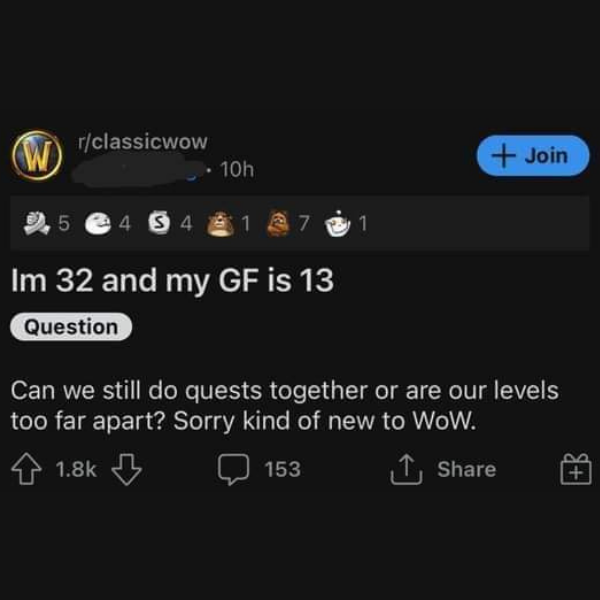Select the silver S award icon
This screenshot has width=600, height=600.
159,223
